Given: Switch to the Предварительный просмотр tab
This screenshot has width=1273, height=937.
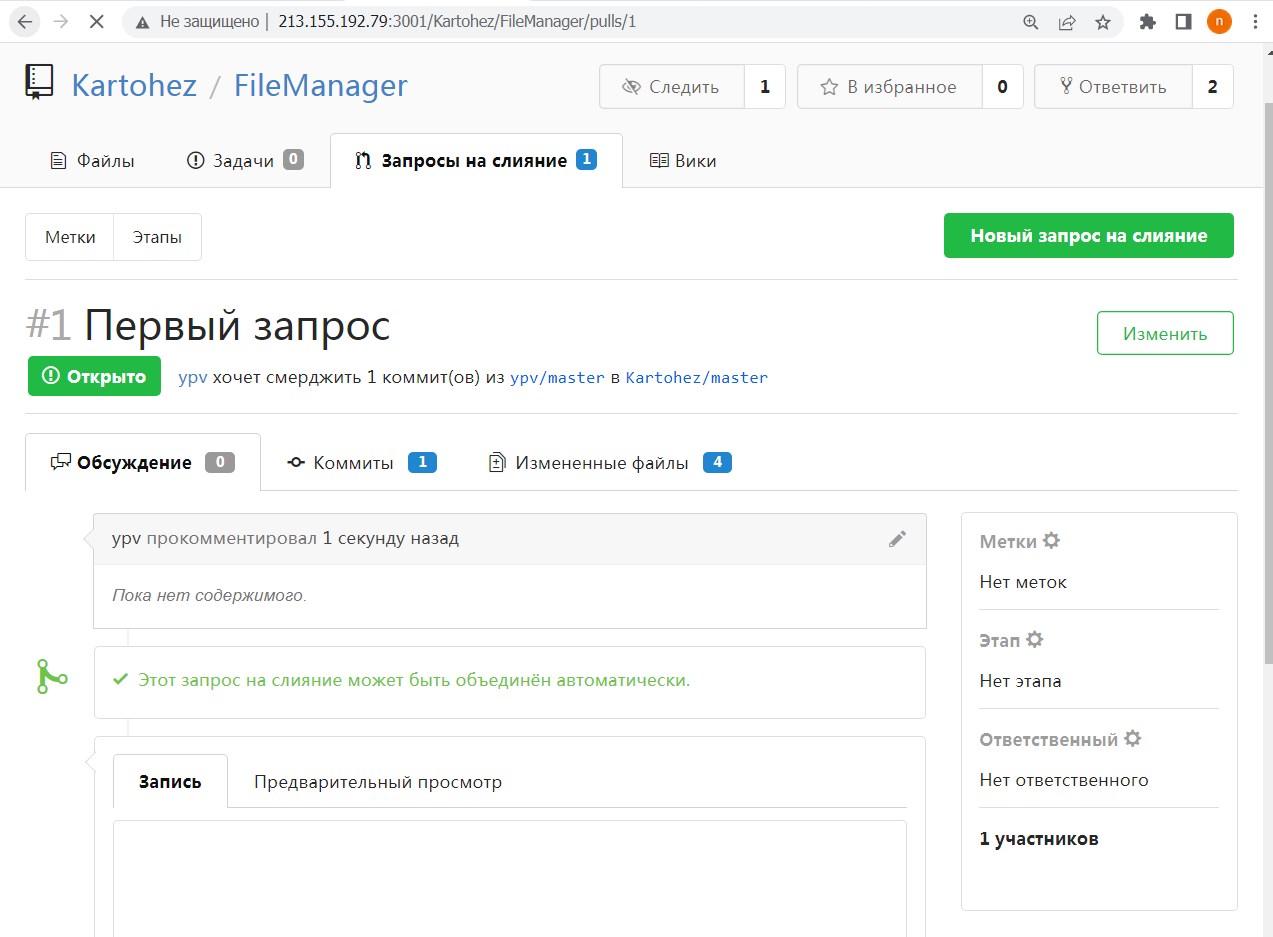Looking at the screenshot, I should tap(378, 781).
